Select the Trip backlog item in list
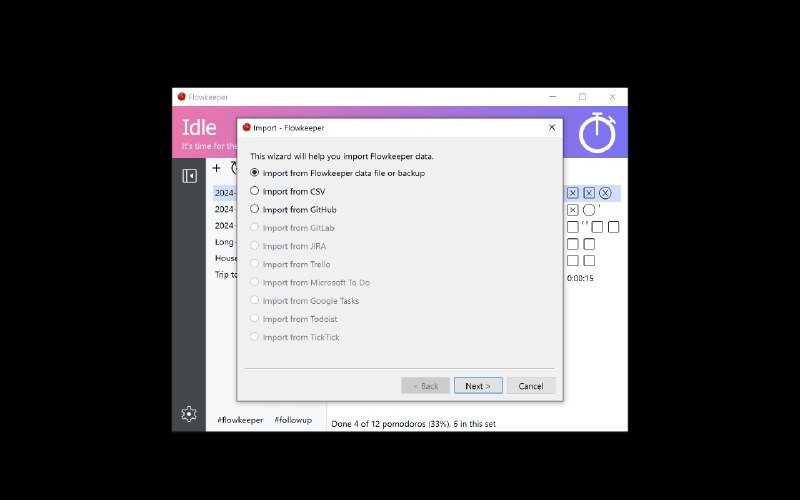The height and width of the screenshot is (500, 800). [x=225, y=274]
